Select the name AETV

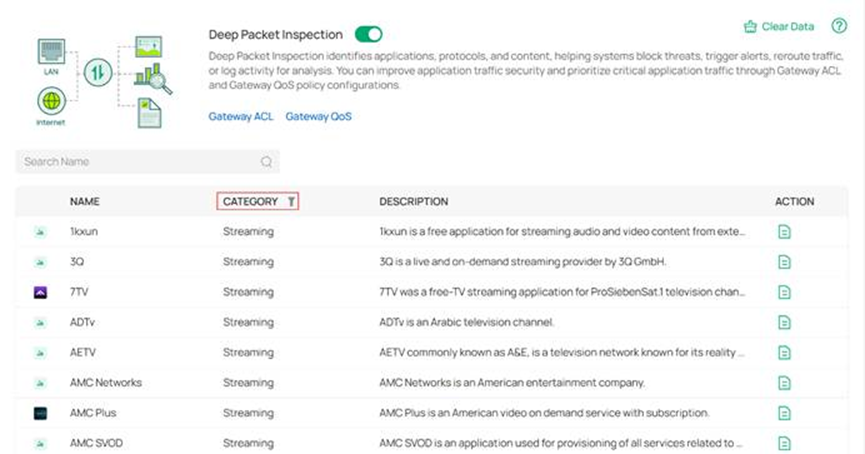[83, 352]
